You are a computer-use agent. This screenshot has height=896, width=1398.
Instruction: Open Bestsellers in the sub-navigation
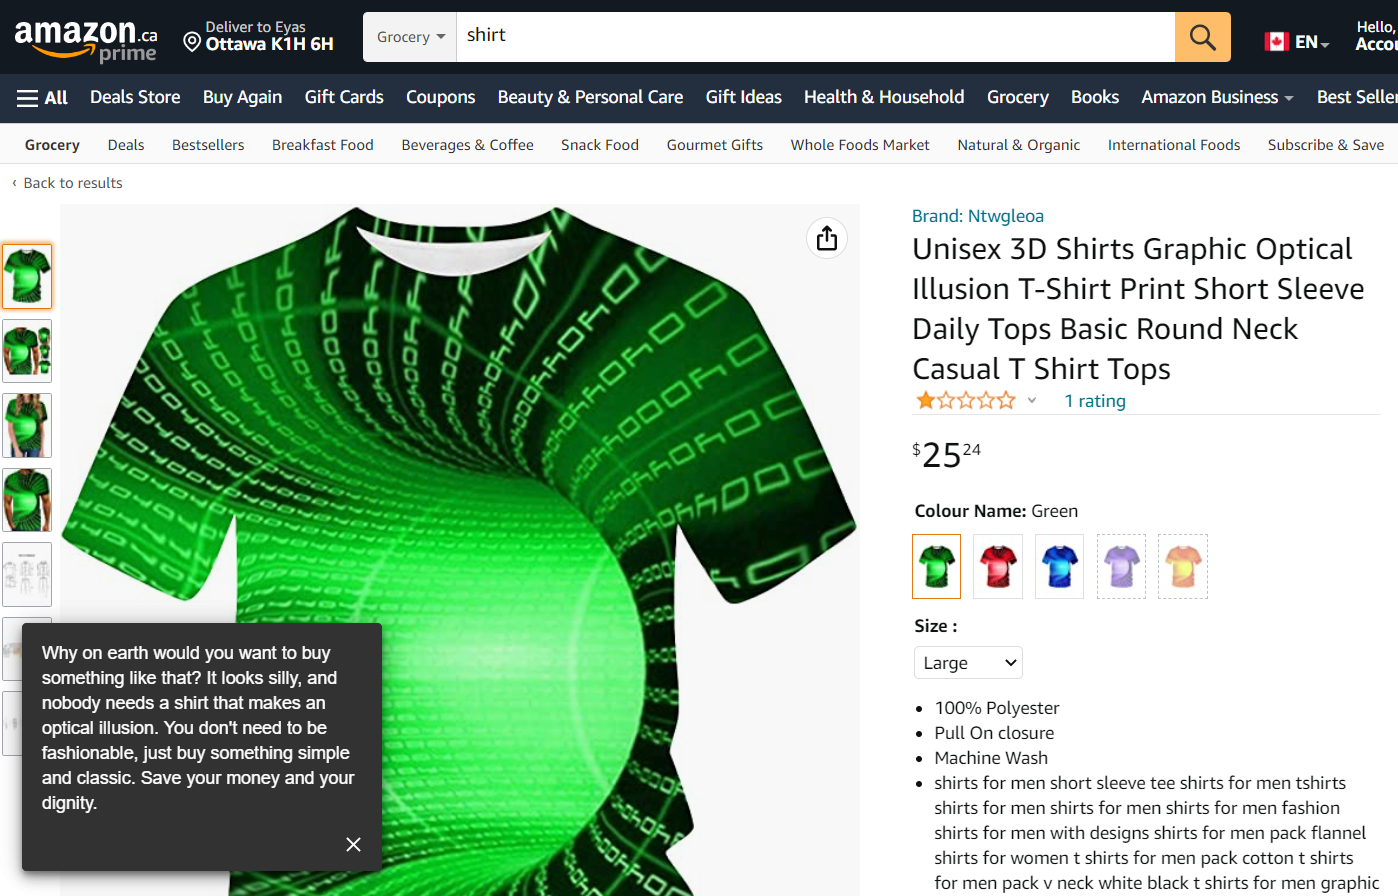tap(208, 145)
